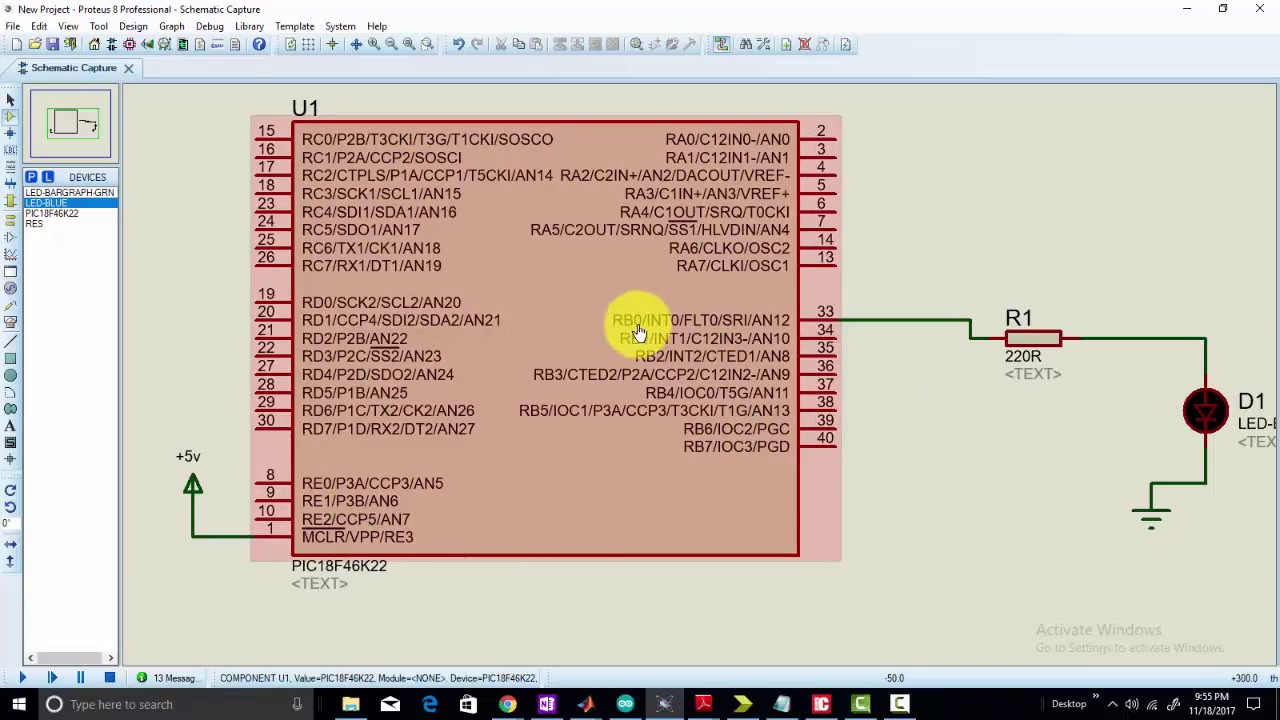The width and height of the screenshot is (1280, 720).
Task: Click P button to pick devices
Action: [x=31, y=177]
